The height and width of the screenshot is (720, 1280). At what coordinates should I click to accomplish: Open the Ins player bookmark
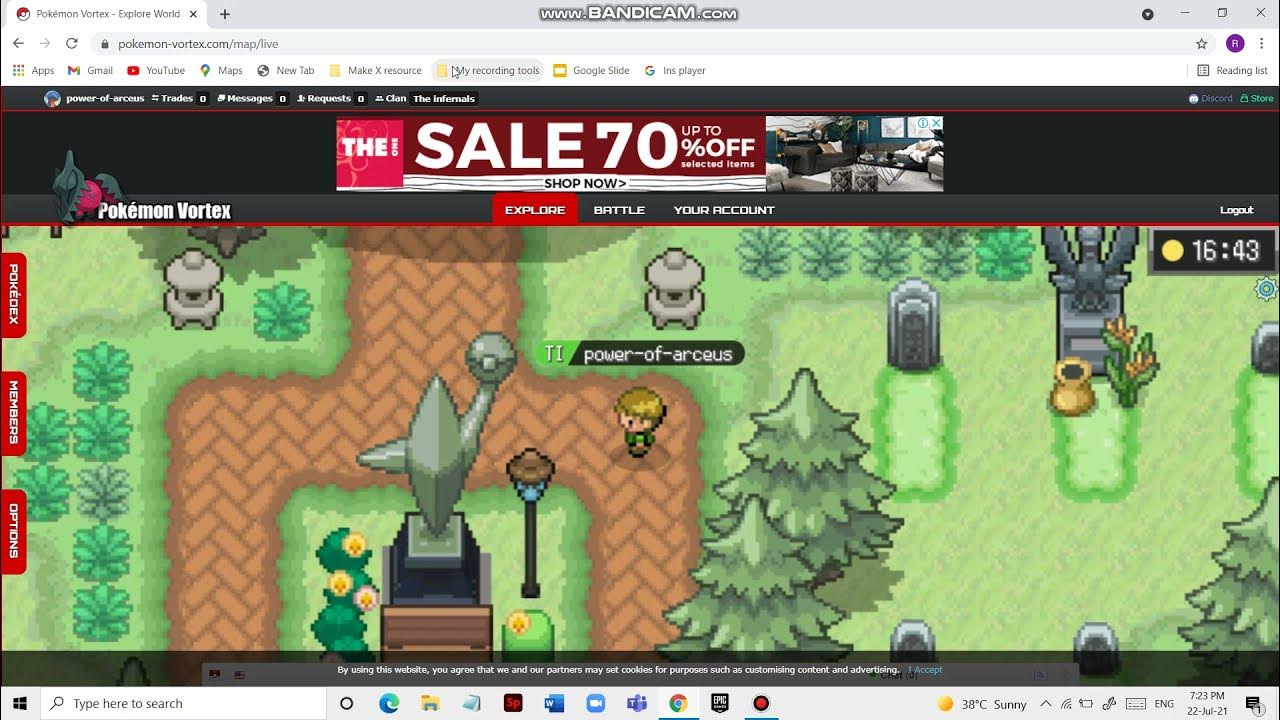point(675,71)
